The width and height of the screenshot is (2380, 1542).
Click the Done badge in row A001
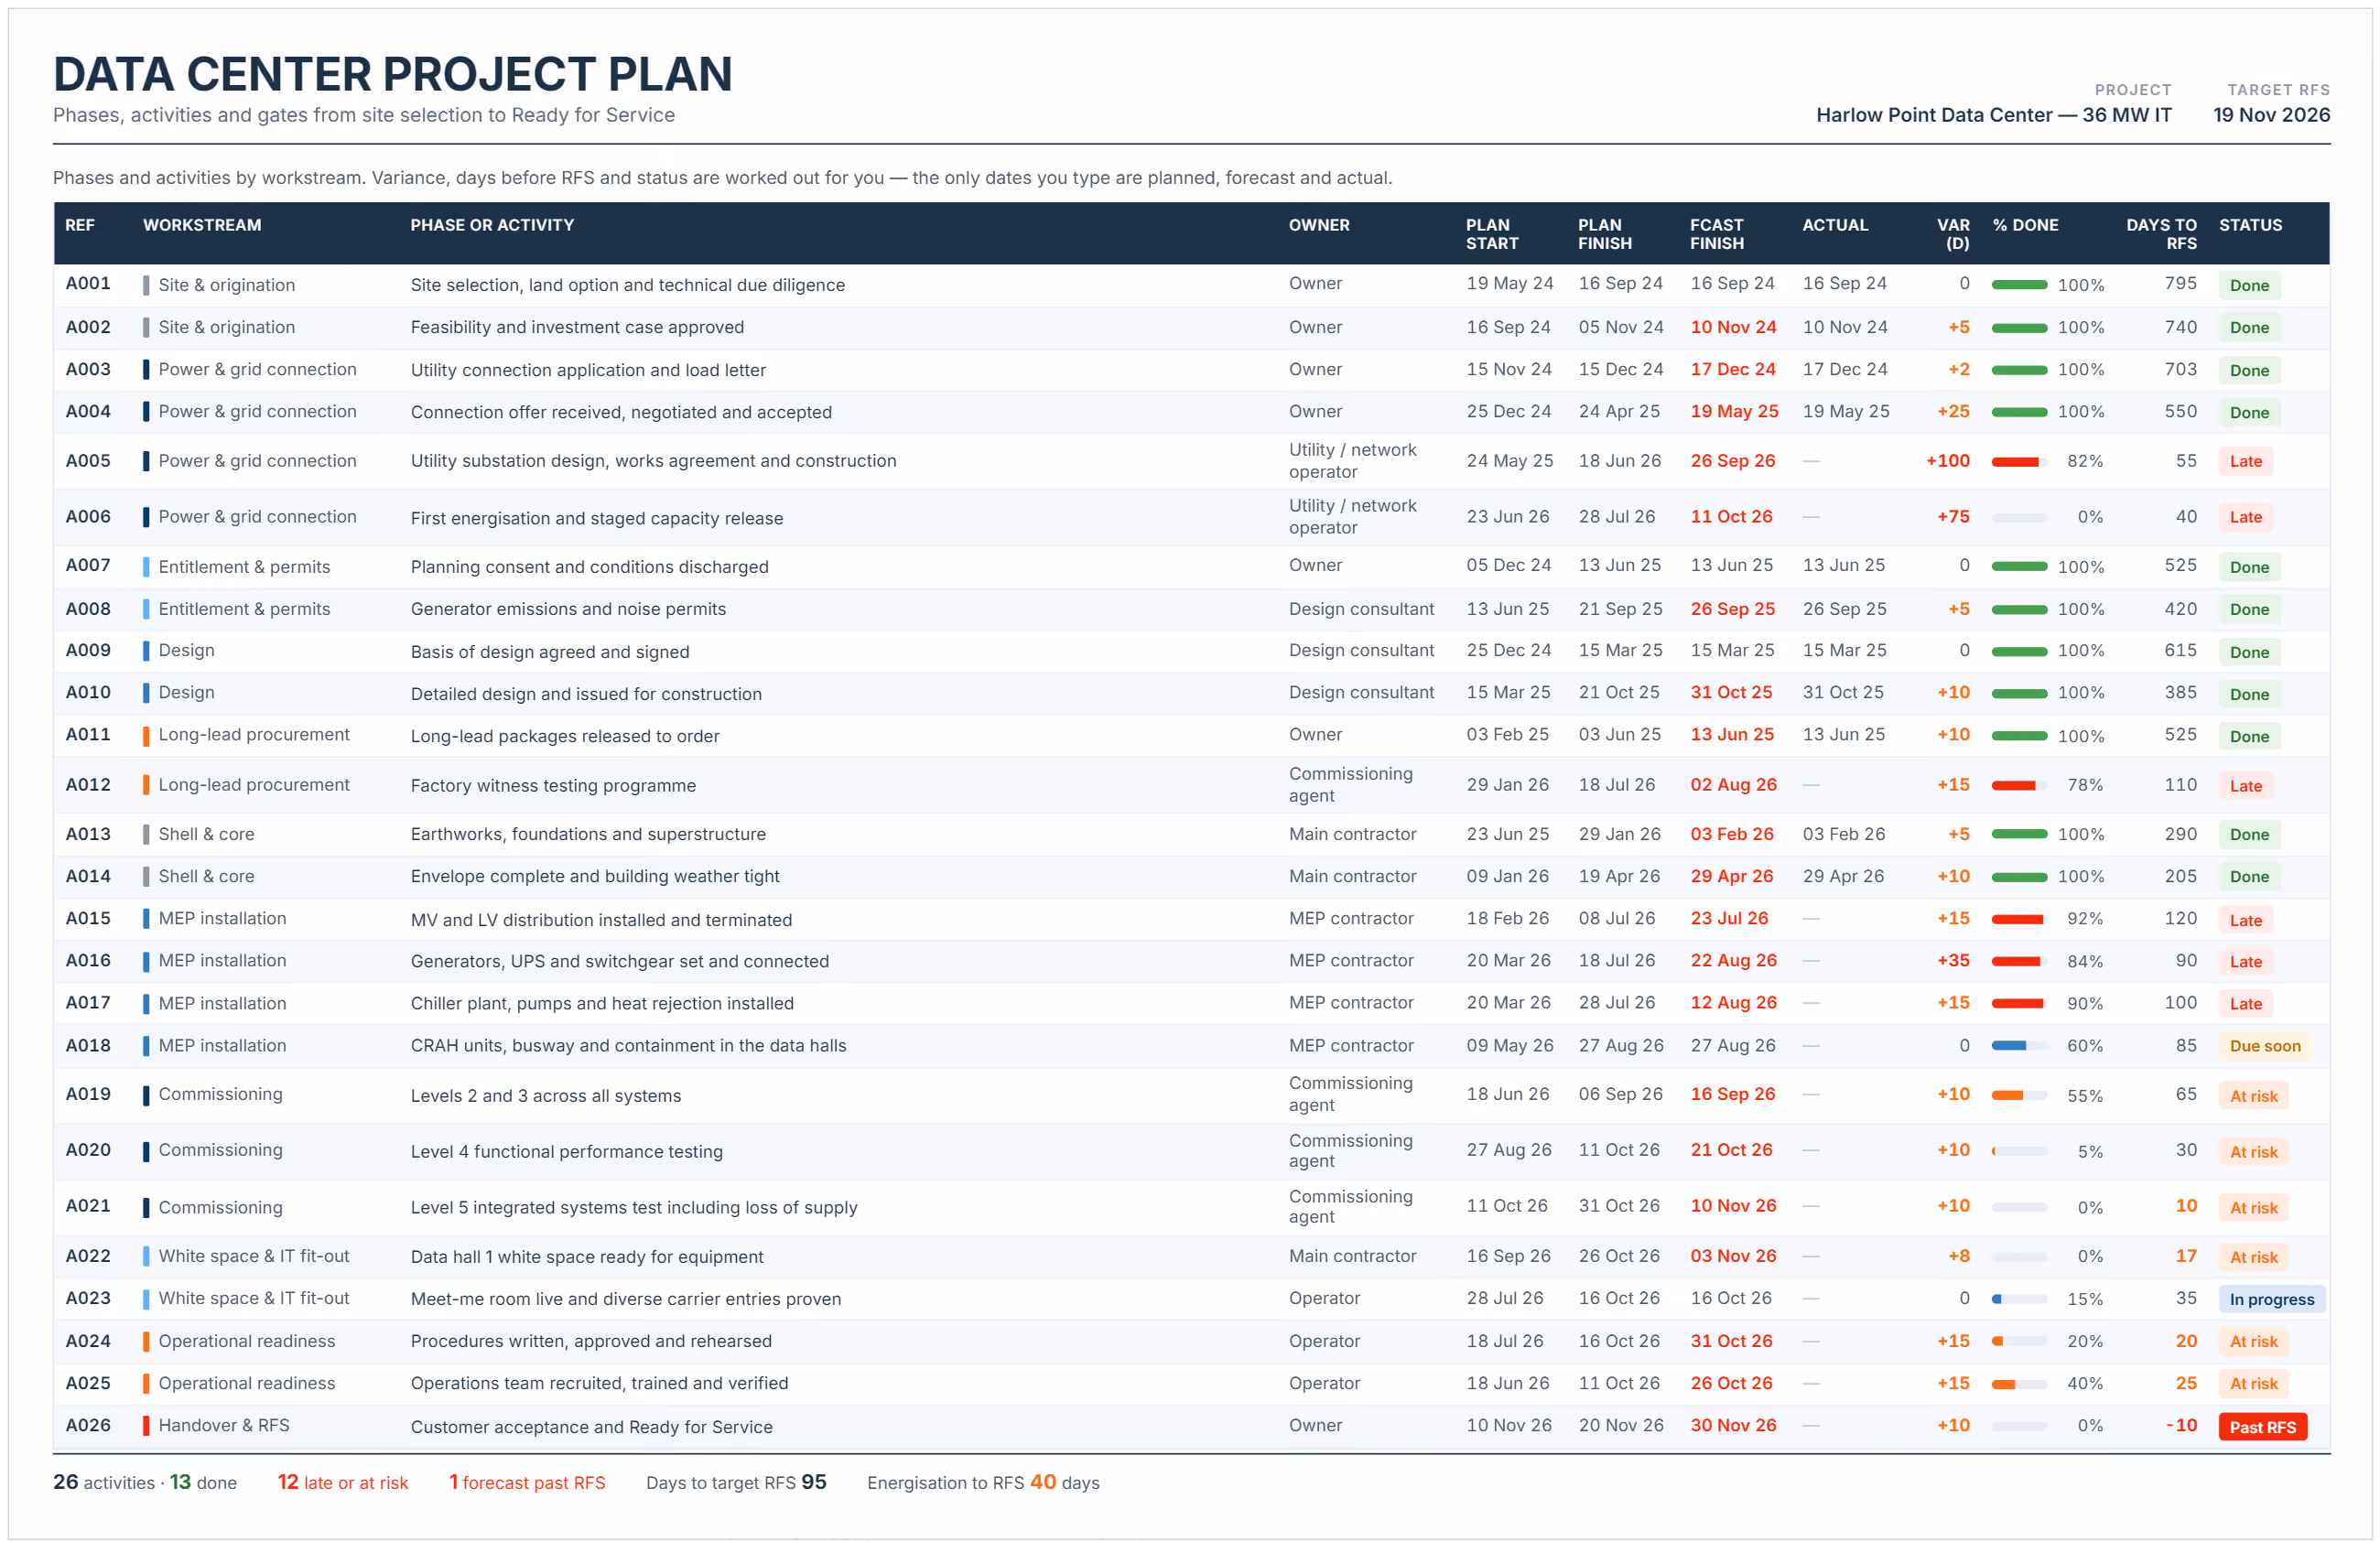pos(2249,285)
